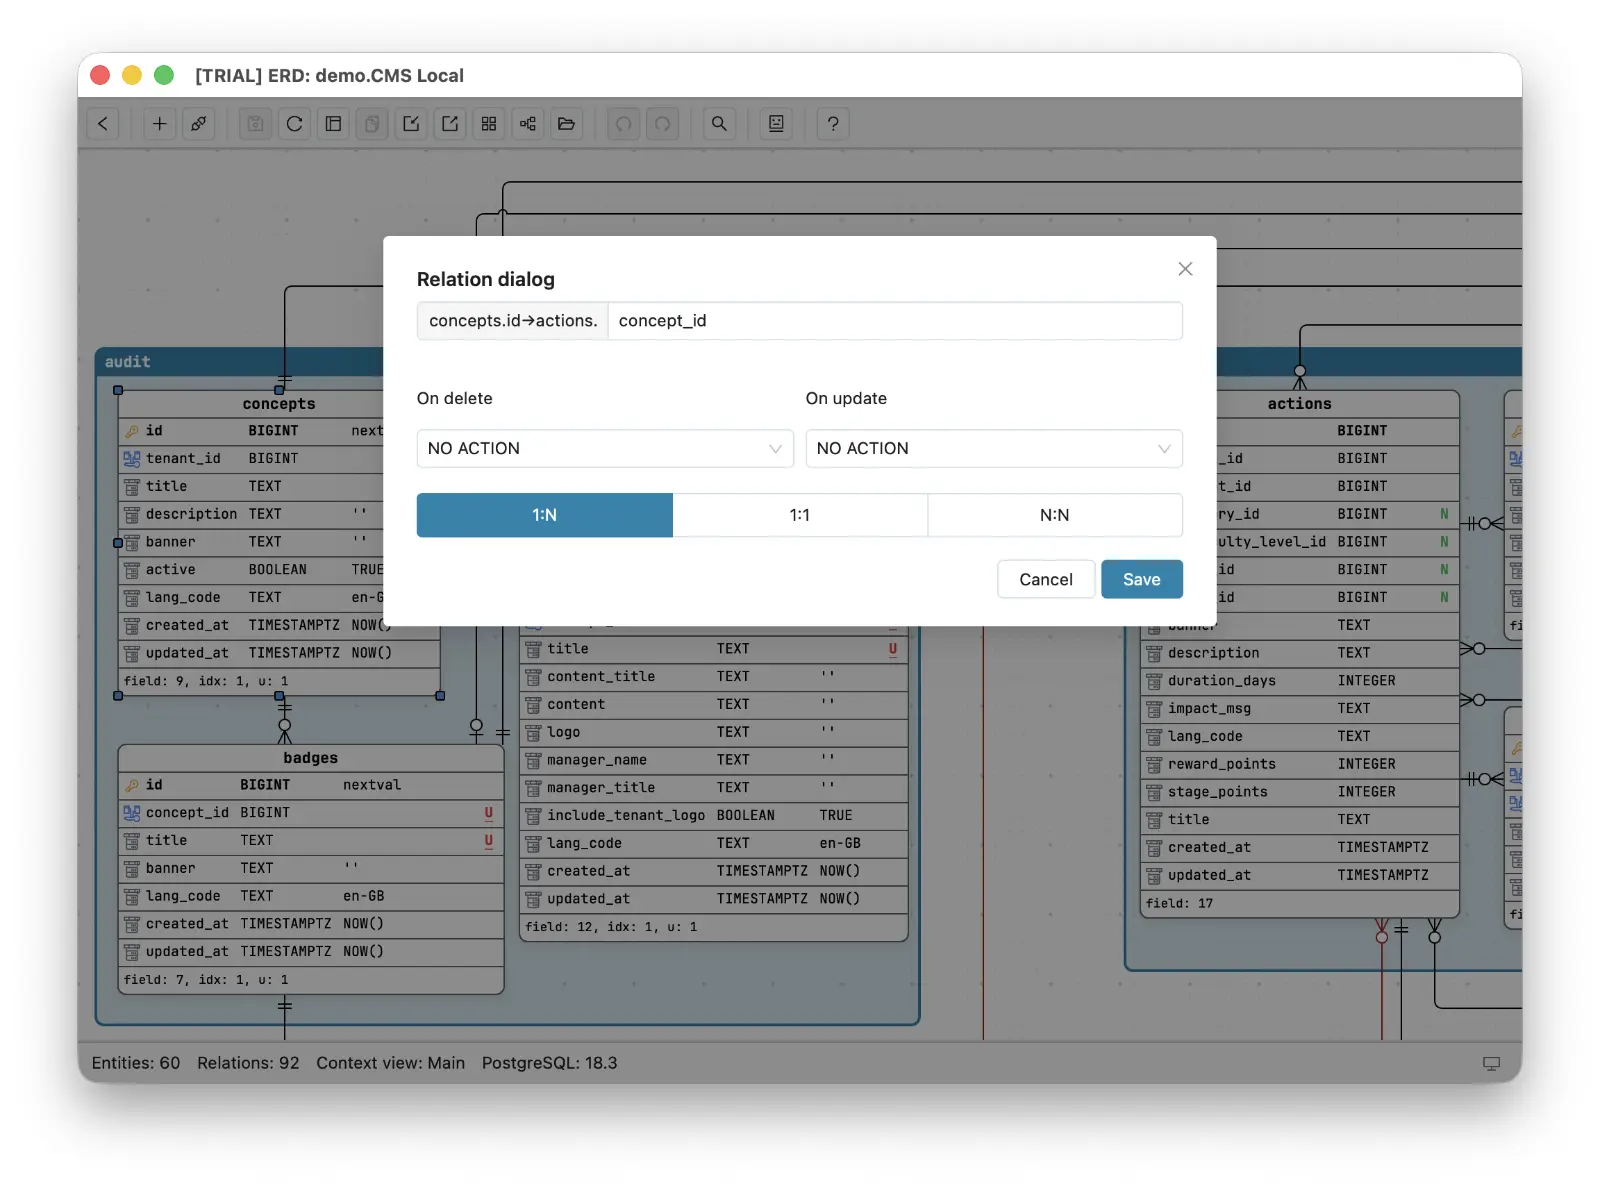Click the face feedback toolbar icon
1600x1186 pixels.
776,124
